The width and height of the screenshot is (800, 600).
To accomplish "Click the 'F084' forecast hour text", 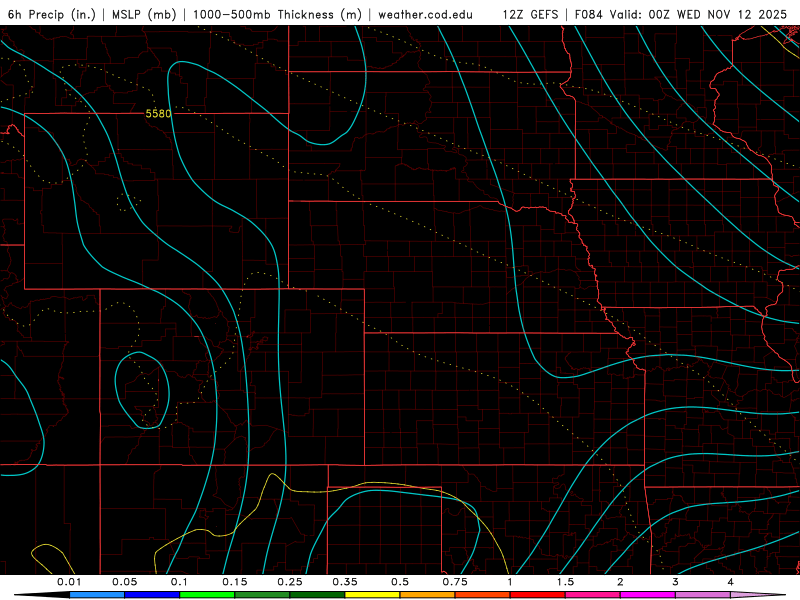I will coord(589,14).
